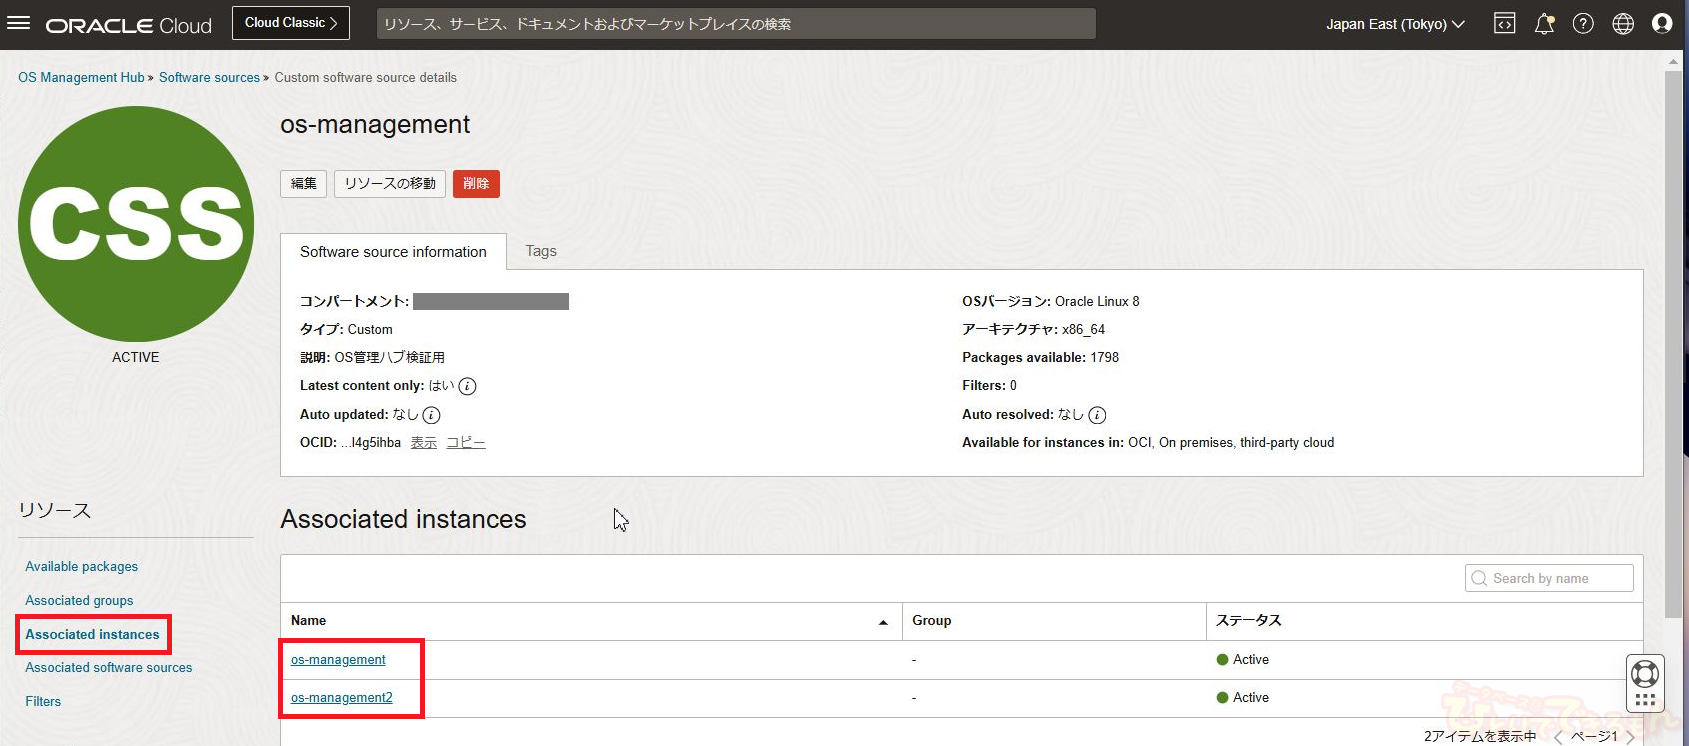Open the os-management2 instance link

[x=342, y=698]
